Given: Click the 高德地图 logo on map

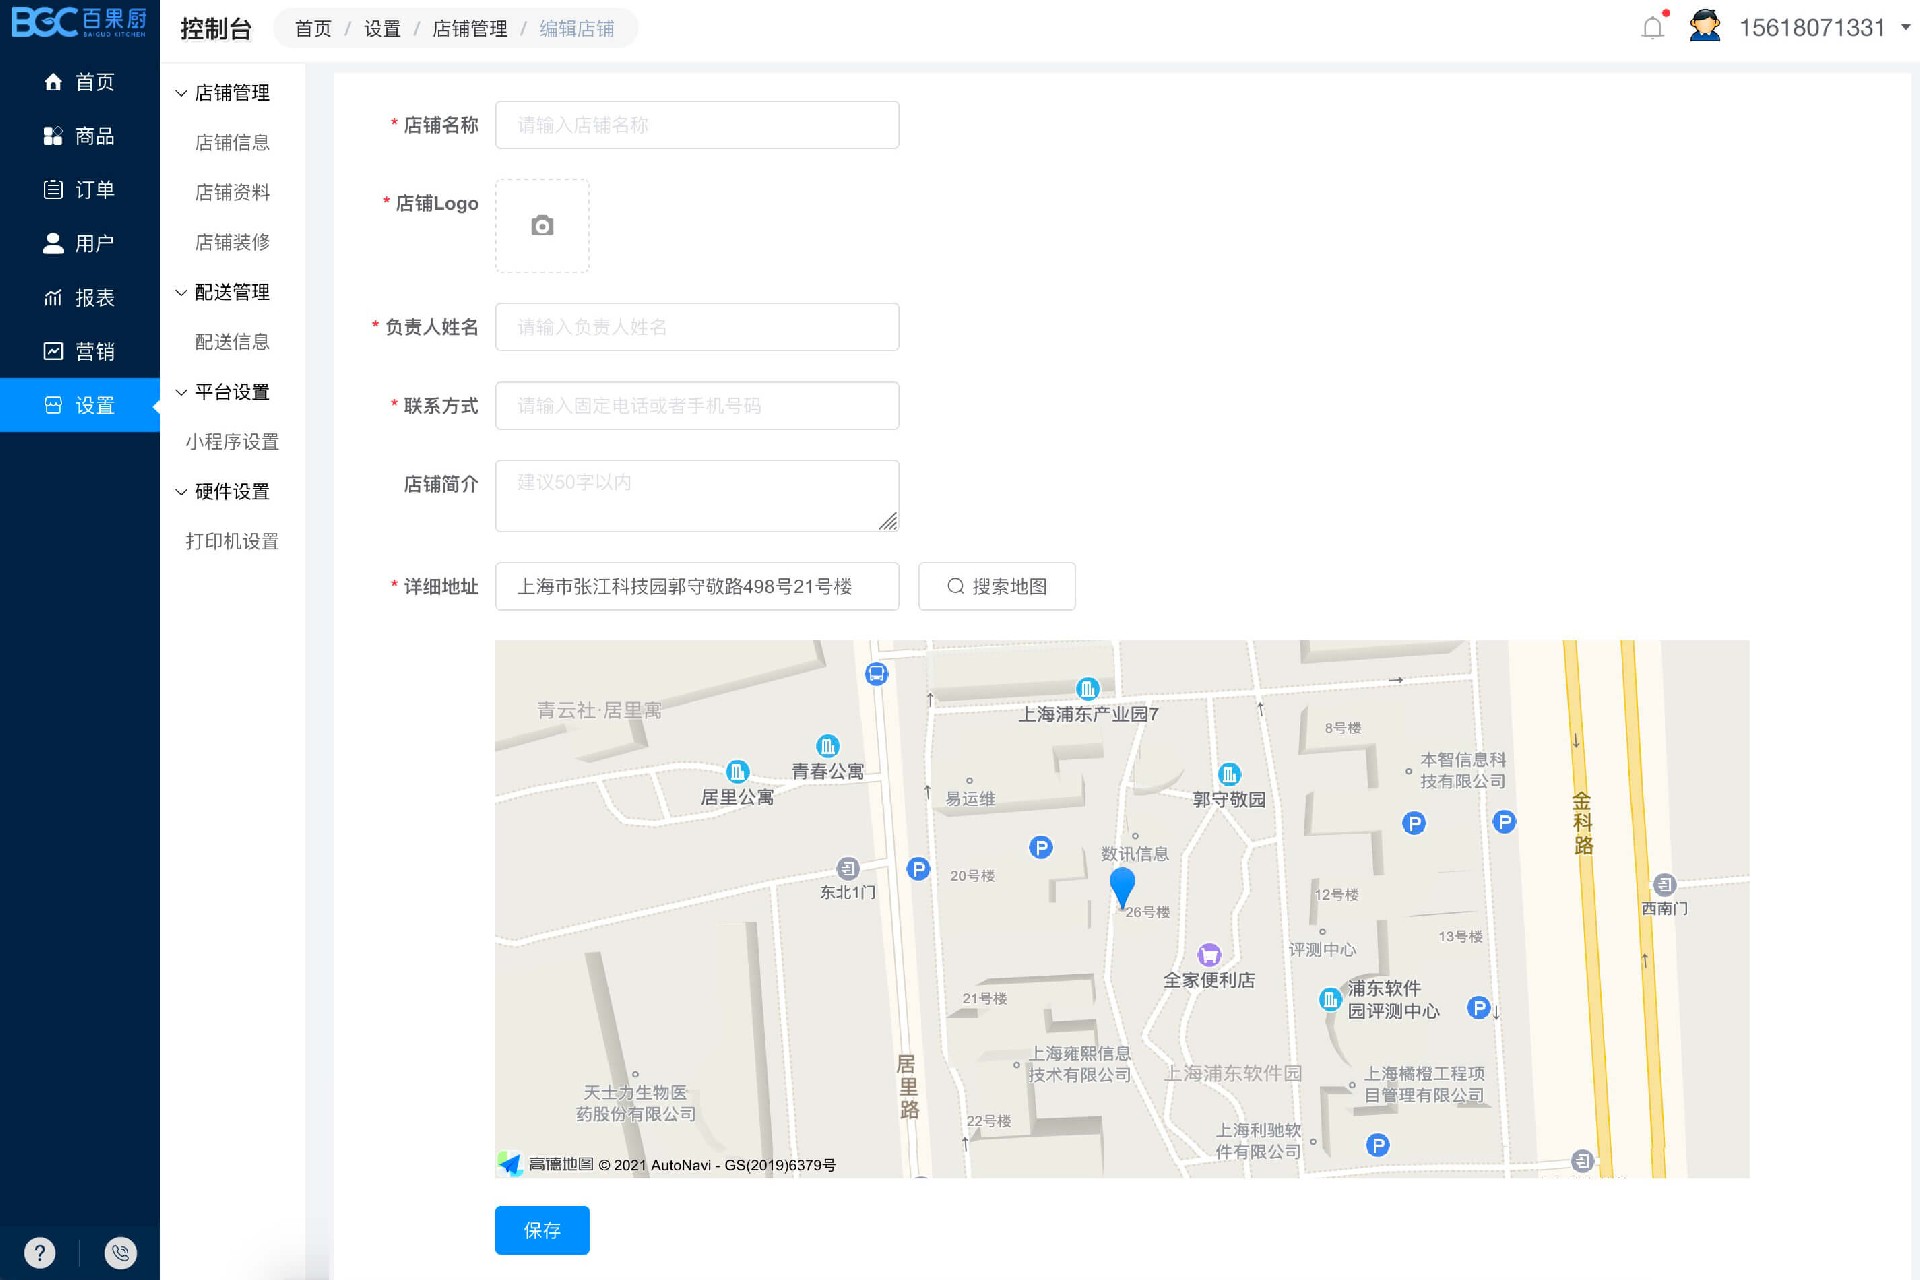Looking at the screenshot, I should 547,1164.
